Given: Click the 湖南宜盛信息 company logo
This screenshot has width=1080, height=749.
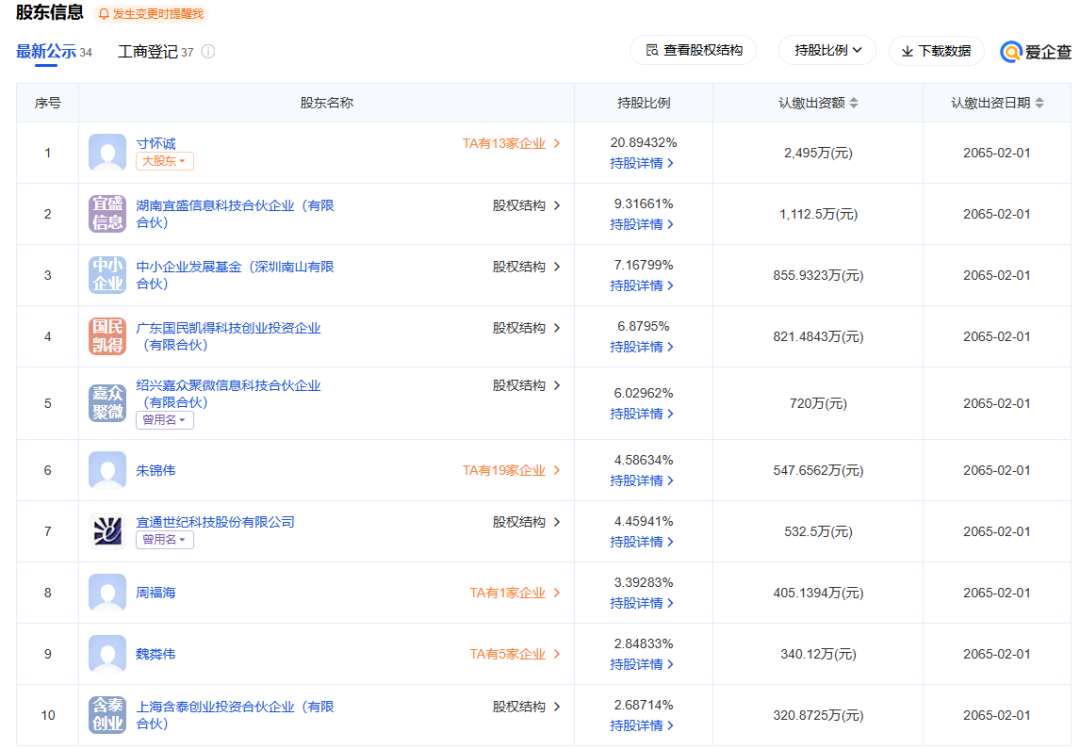Looking at the screenshot, I should [x=107, y=214].
